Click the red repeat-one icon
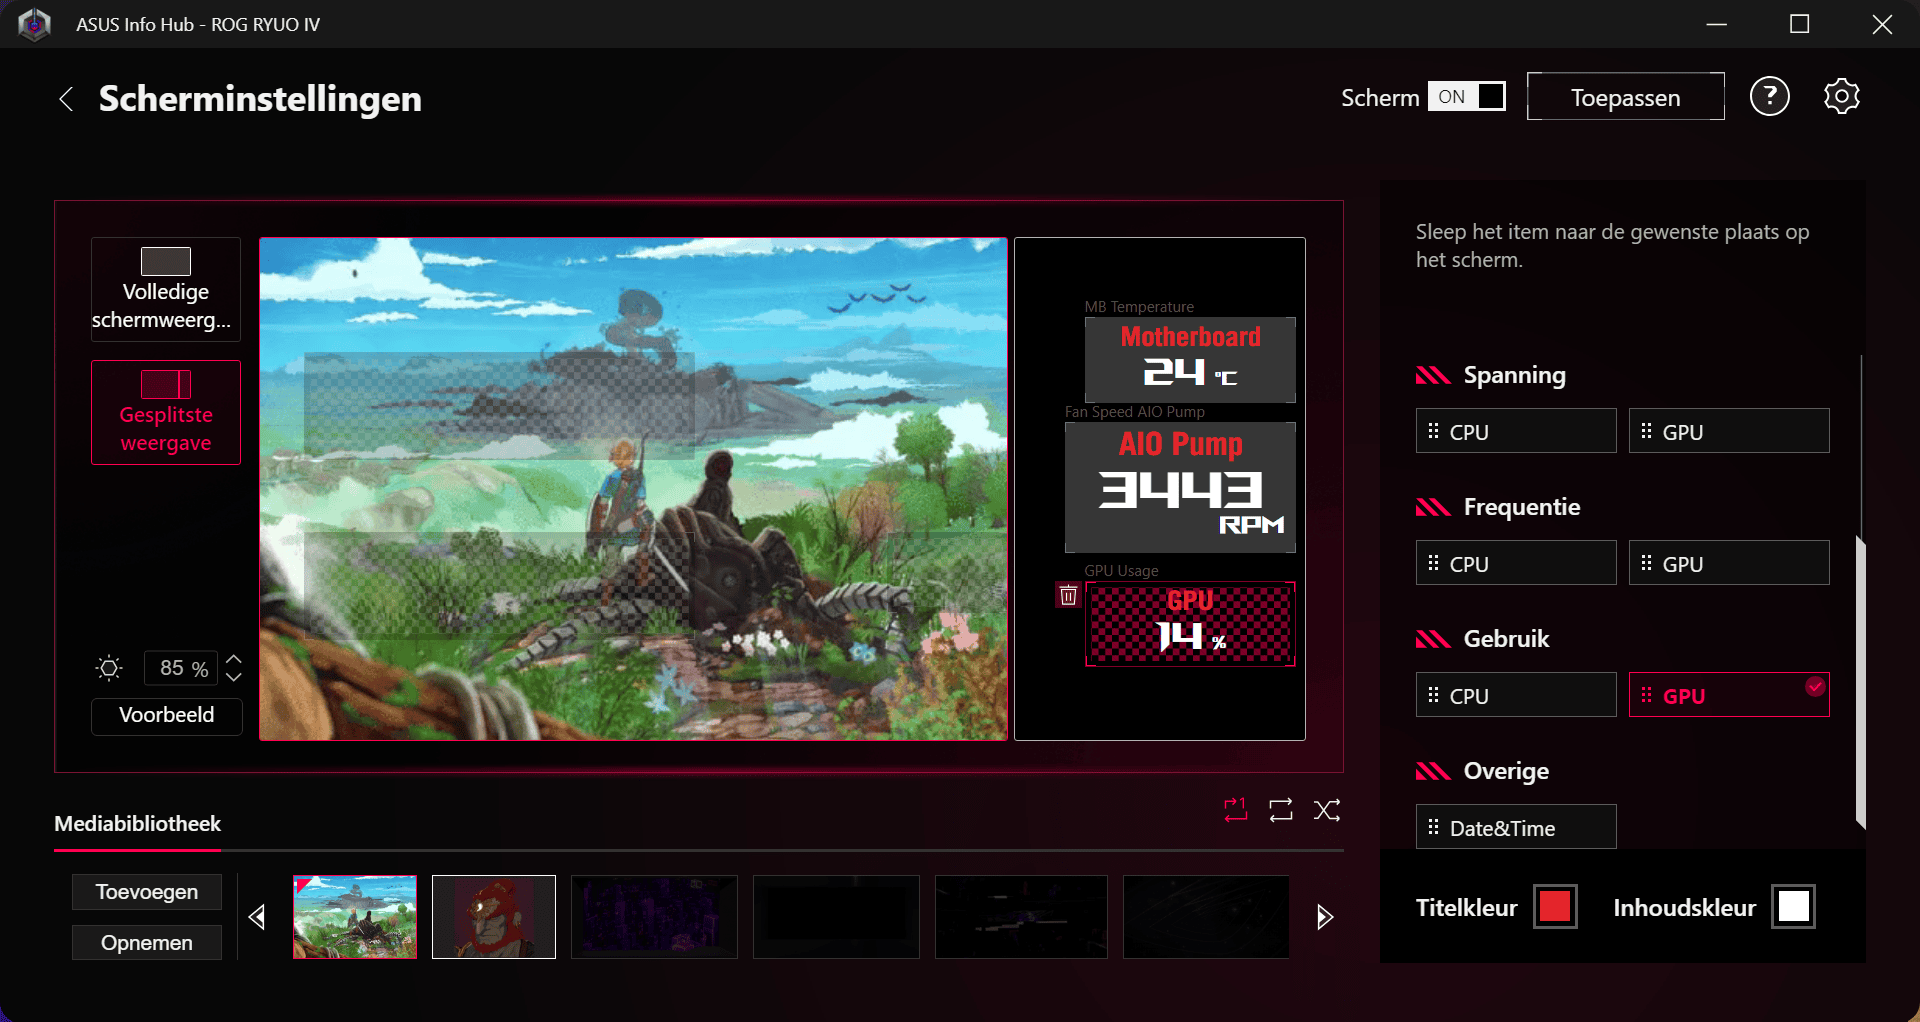 point(1236,810)
